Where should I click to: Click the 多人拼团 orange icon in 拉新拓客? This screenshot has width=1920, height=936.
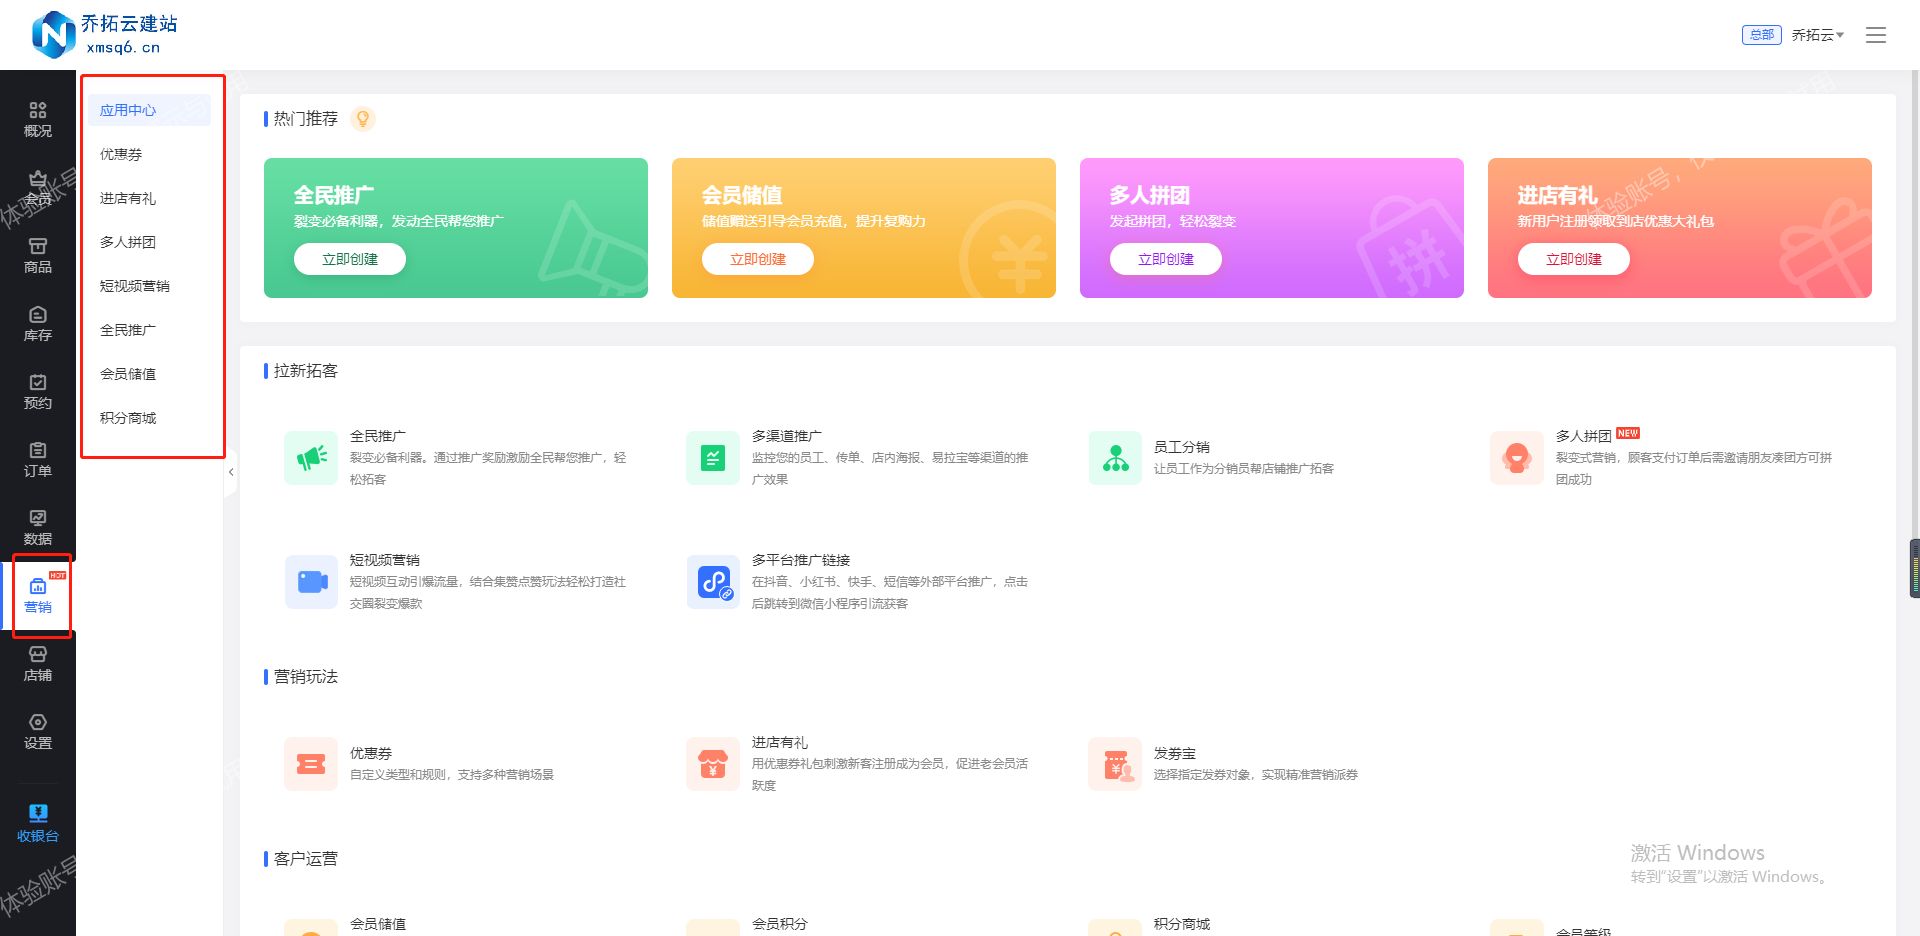point(1517,458)
